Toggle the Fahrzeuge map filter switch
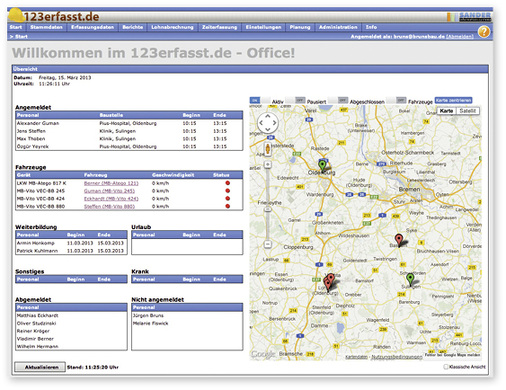506x390 pixels. 396,100
